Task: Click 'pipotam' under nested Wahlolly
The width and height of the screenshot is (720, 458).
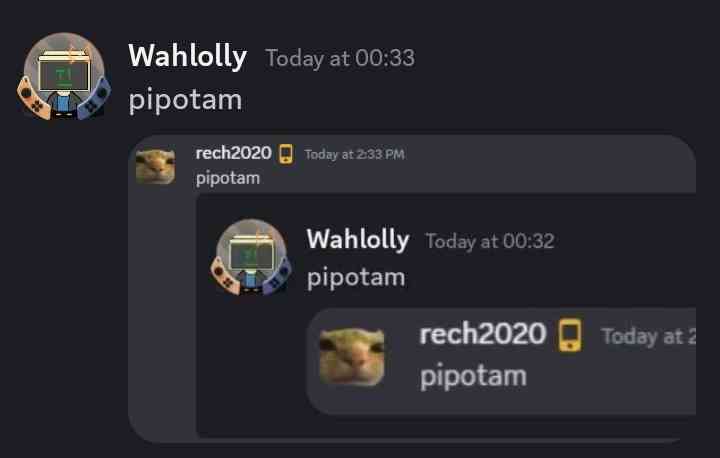Action: (x=356, y=278)
